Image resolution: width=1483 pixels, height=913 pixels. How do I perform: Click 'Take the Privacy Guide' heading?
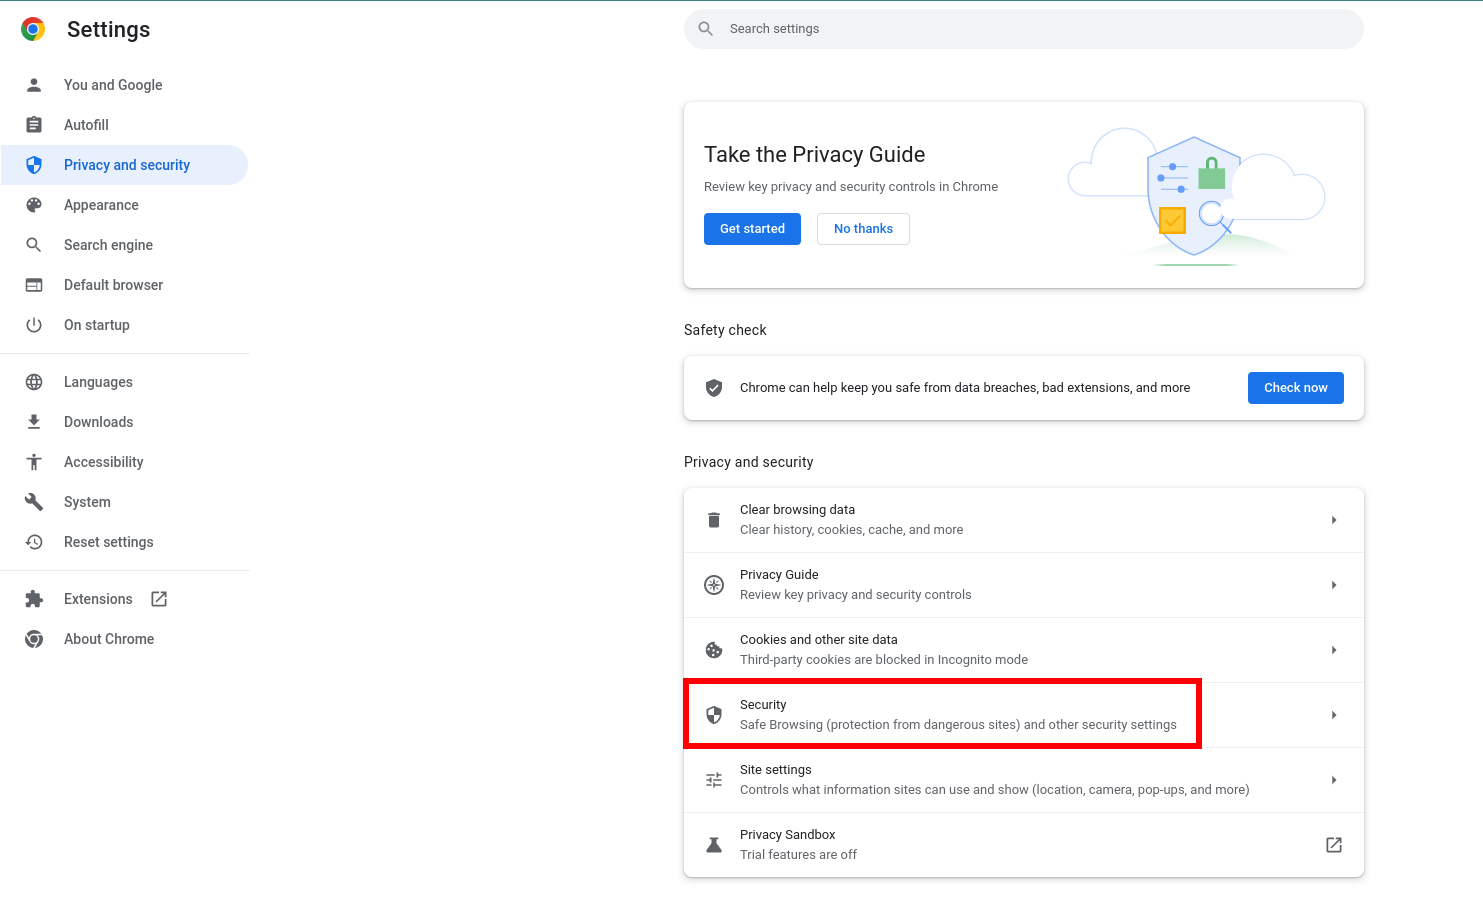tap(814, 155)
